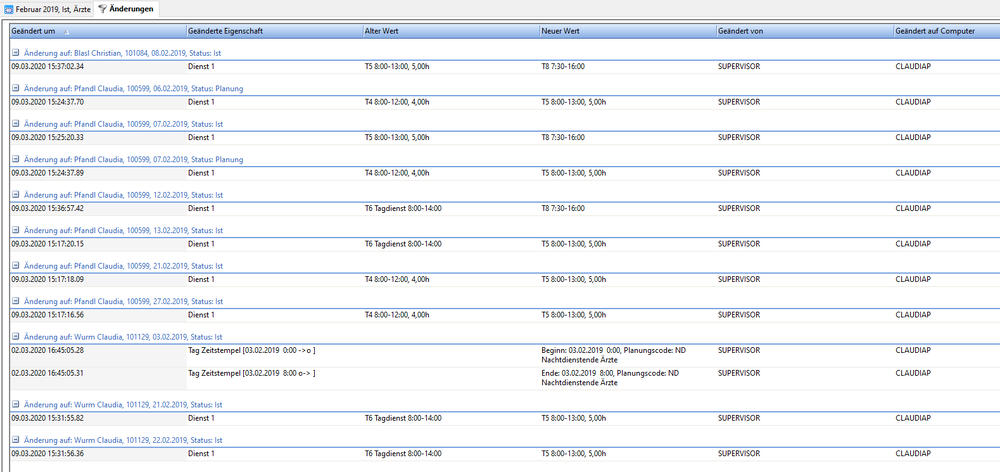The image size is (1000, 472).
Task: Click the filter icon on the Änderungen tab
Action: 102,8
